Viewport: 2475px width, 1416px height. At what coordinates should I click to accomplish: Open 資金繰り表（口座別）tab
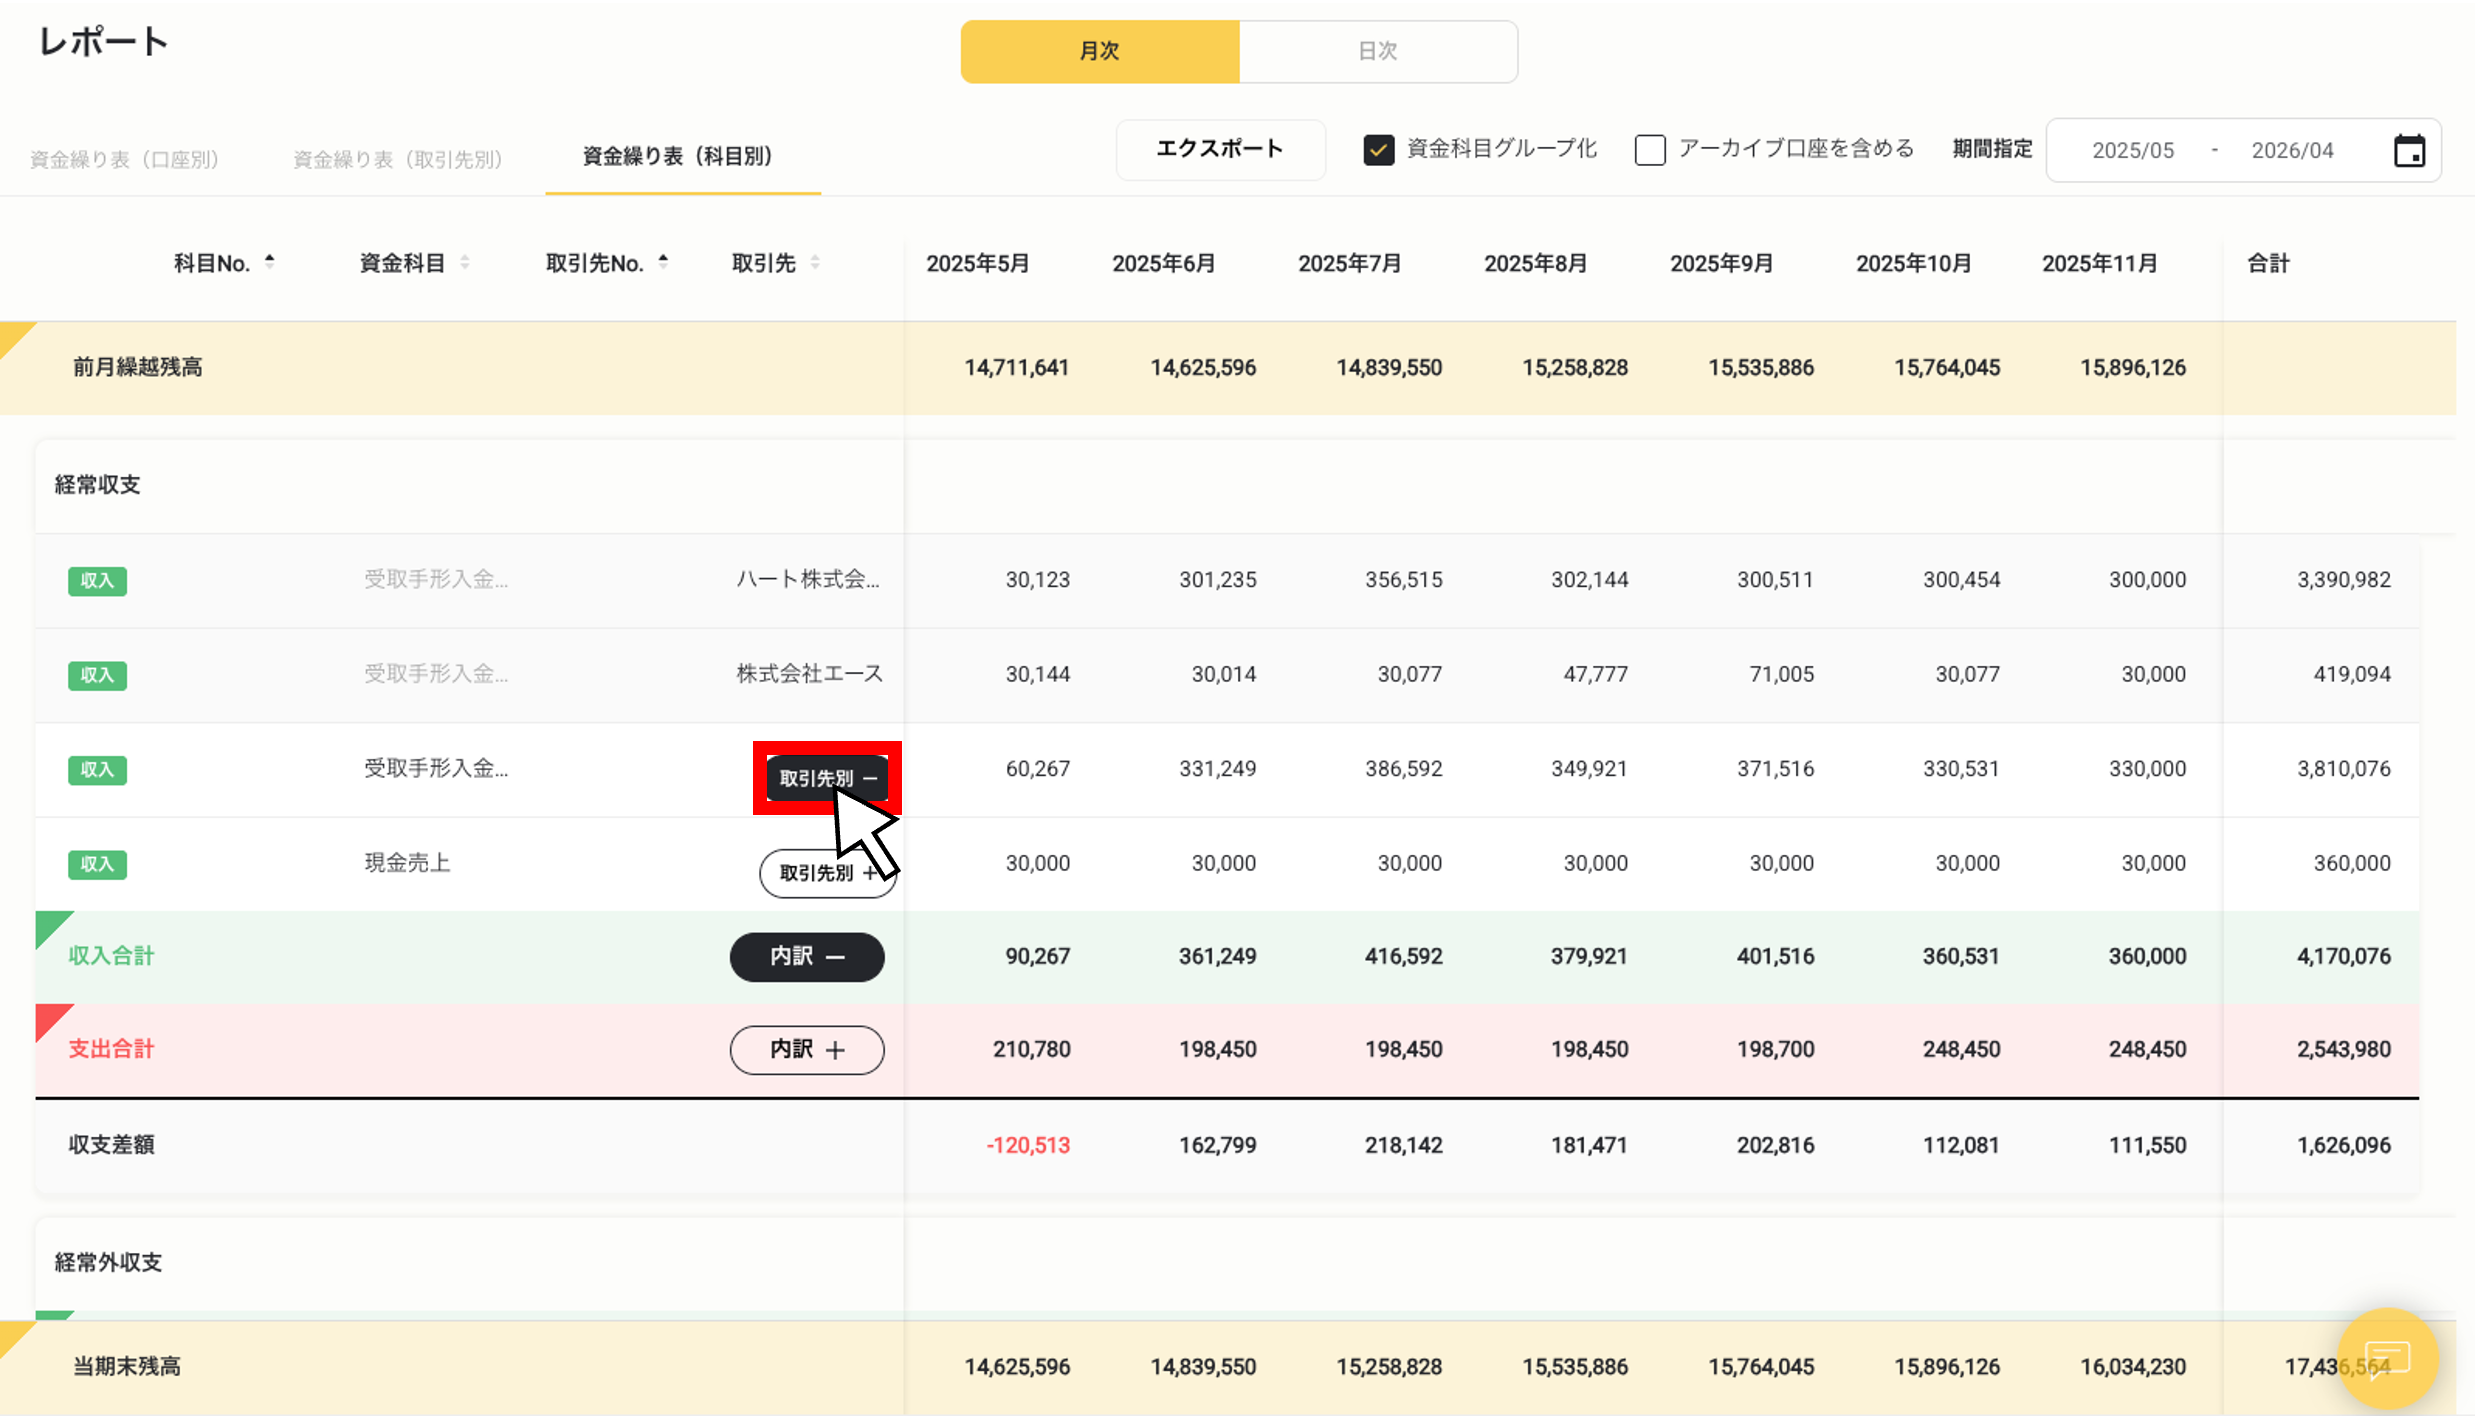tap(125, 159)
